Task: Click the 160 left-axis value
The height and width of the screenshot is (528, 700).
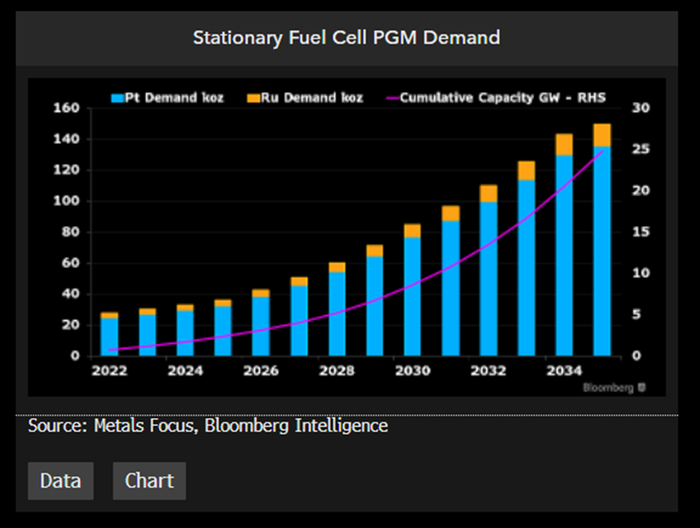Action: (x=67, y=108)
